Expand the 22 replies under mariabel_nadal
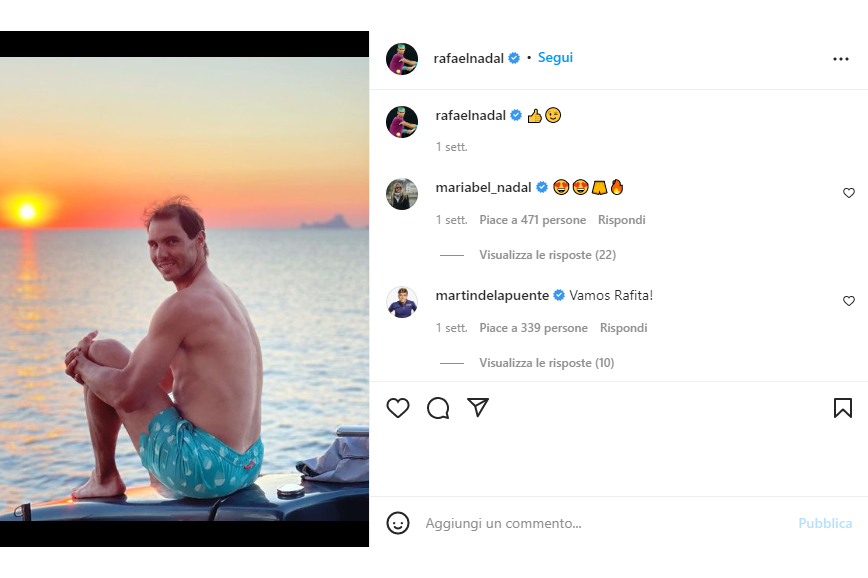The height and width of the screenshot is (578, 868). tap(547, 255)
